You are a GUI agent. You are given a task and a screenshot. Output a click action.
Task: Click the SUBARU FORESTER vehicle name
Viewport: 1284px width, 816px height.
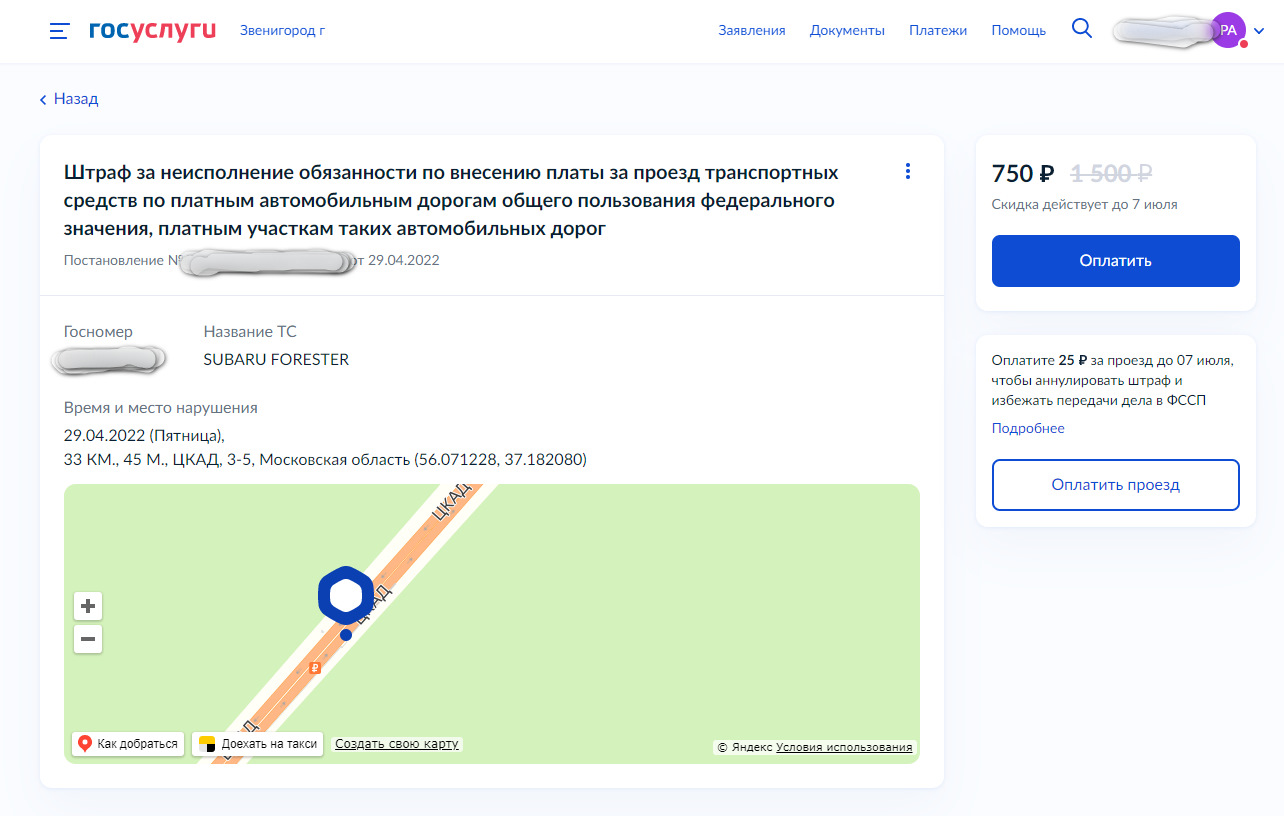pos(276,359)
